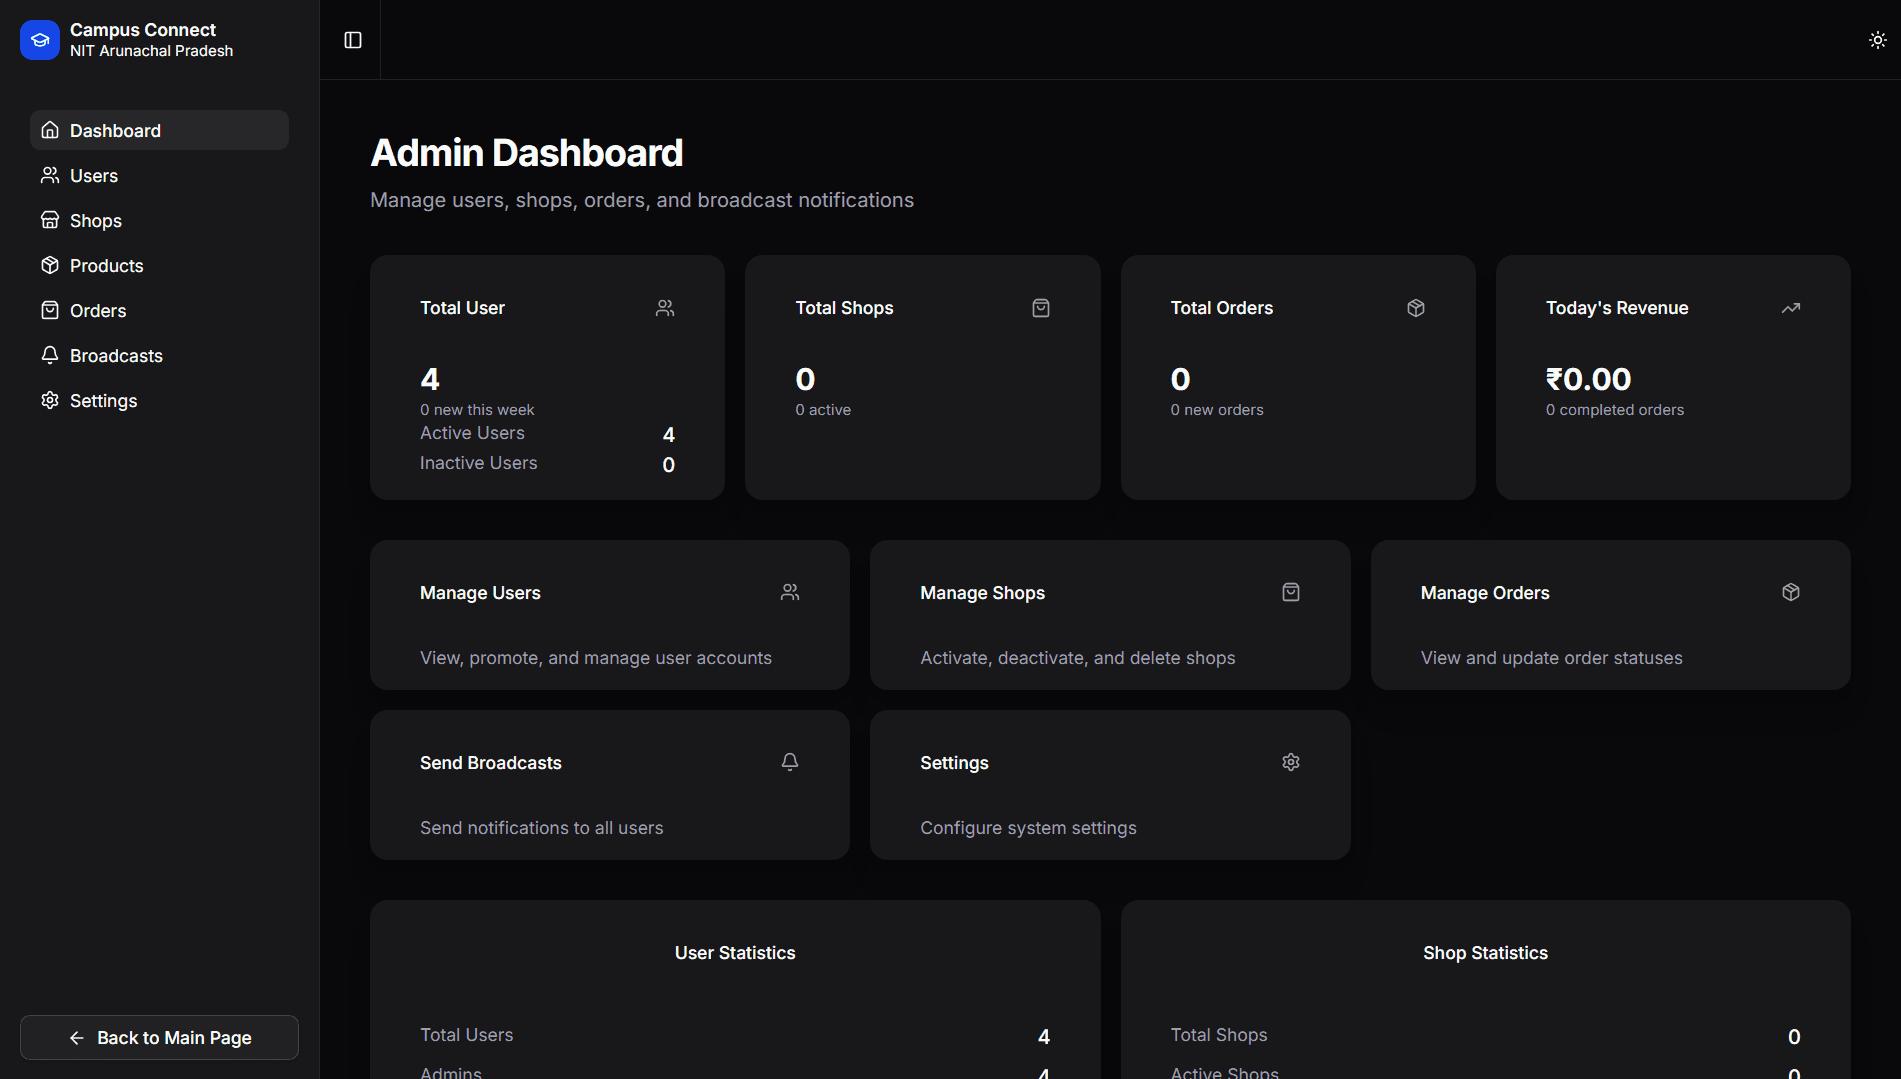Click the bell icon in Send Broadcasts card
This screenshot has width=1901, height=1079.
(x=790, y=762)
